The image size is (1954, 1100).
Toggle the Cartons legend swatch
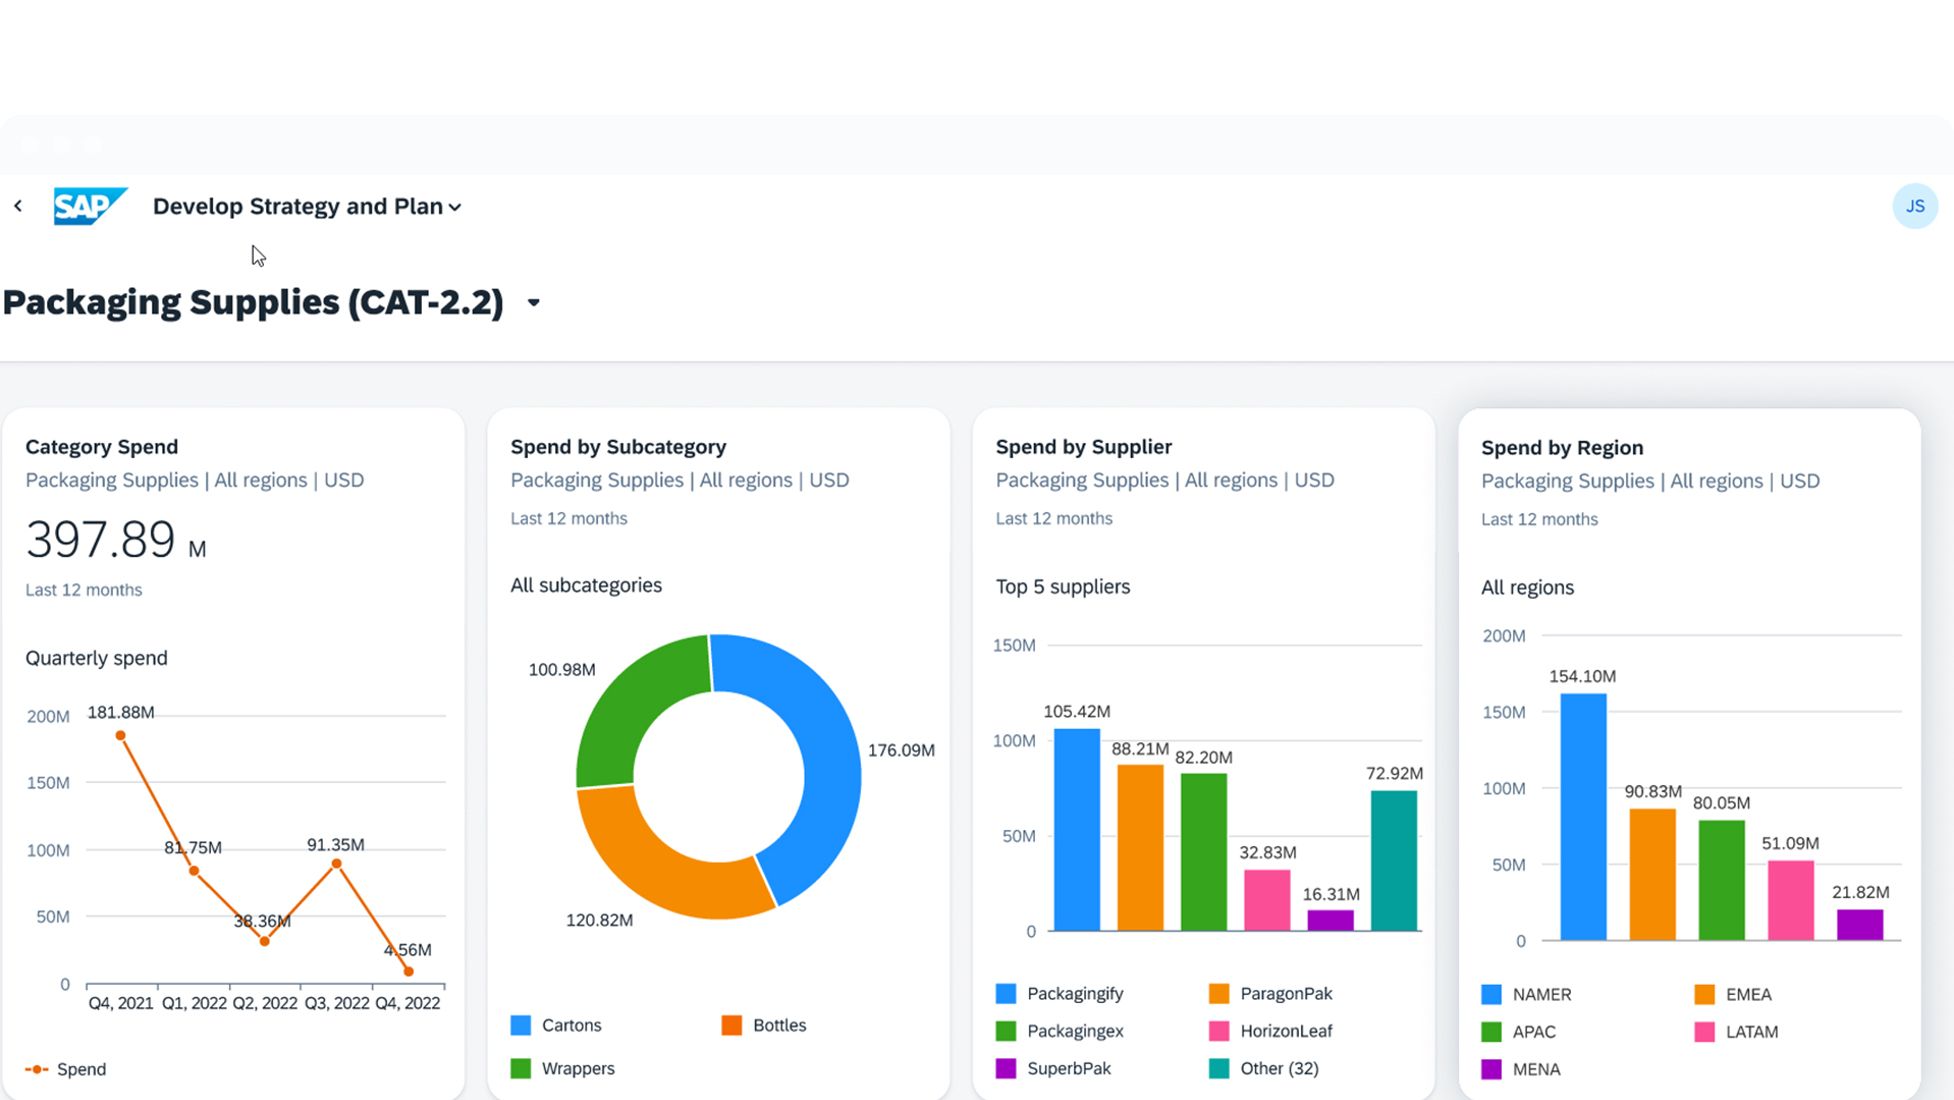521,1025
